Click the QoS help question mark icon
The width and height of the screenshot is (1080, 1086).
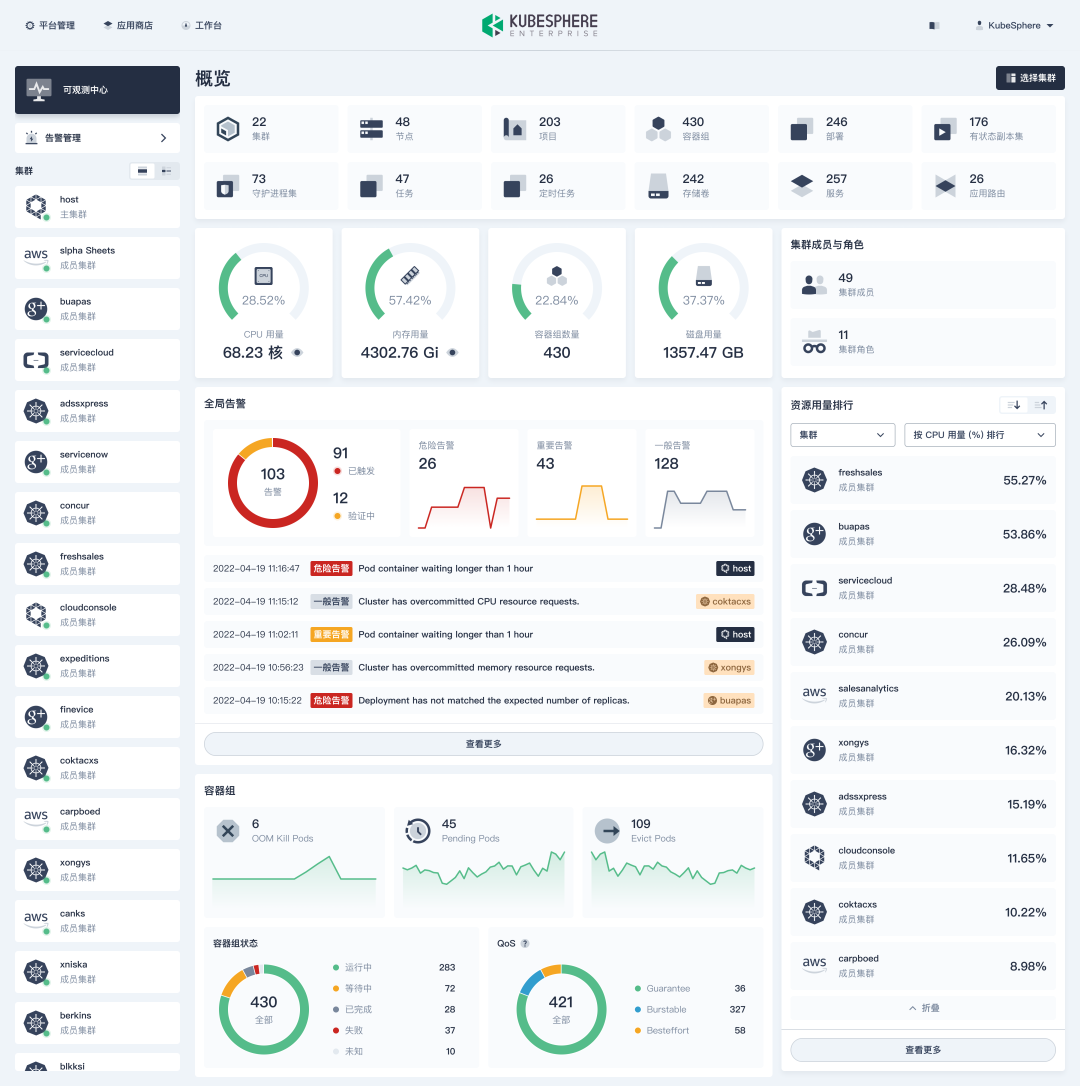point(525,943)
